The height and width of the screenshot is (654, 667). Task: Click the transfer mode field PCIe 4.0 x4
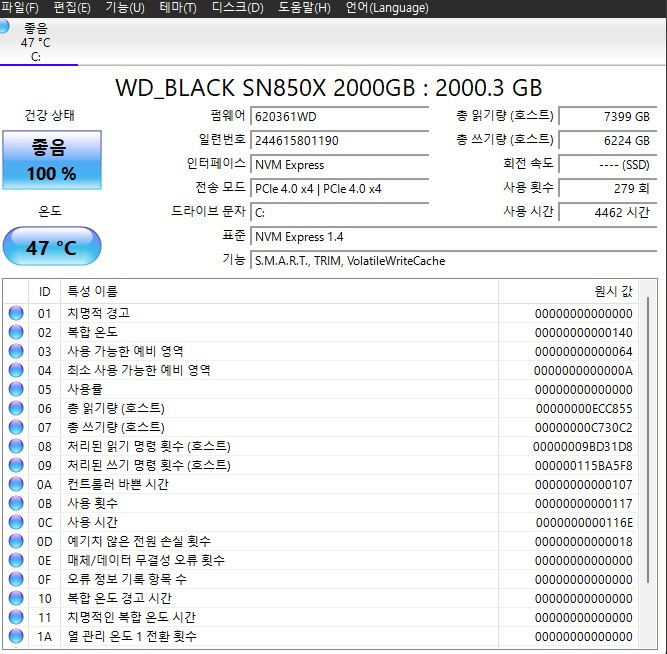340,188
